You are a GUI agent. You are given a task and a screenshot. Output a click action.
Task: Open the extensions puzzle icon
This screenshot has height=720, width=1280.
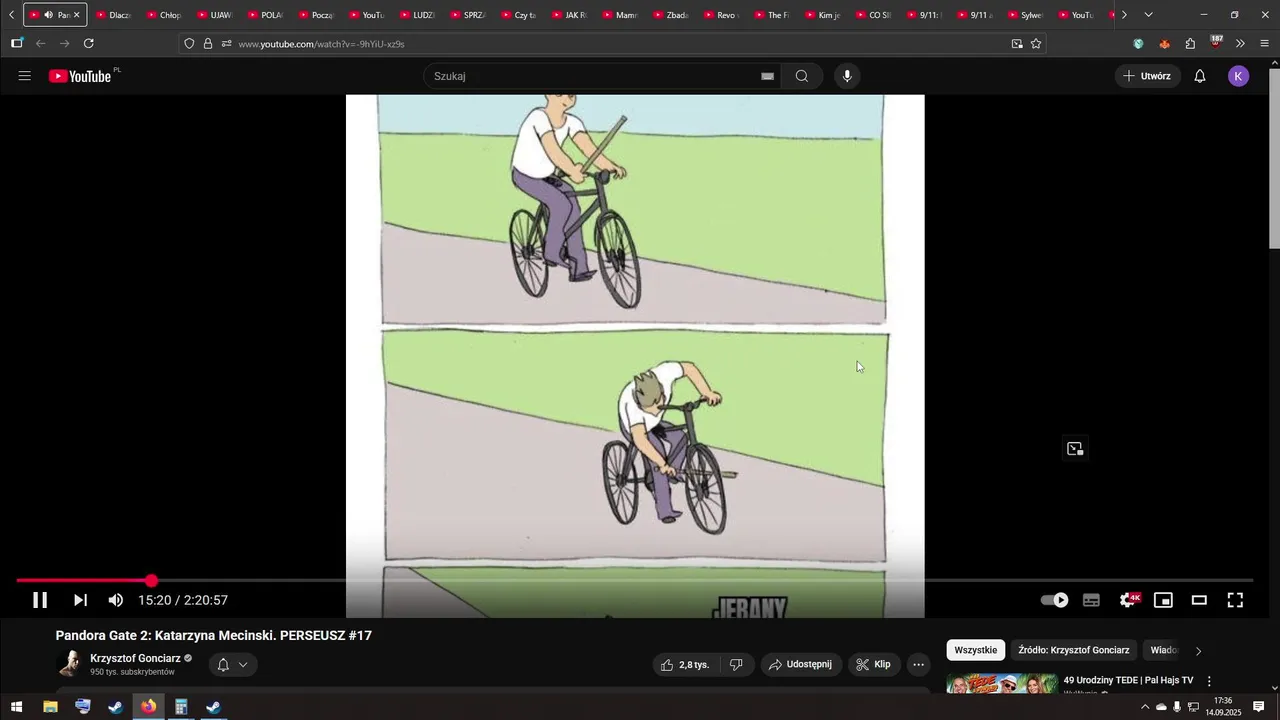click(x=1190, y=43)
